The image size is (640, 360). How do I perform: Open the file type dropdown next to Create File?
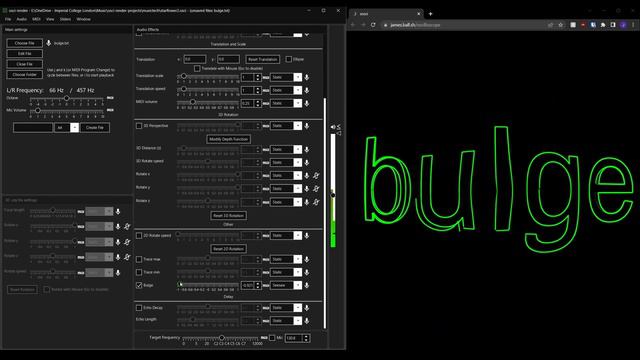[66, 128]
